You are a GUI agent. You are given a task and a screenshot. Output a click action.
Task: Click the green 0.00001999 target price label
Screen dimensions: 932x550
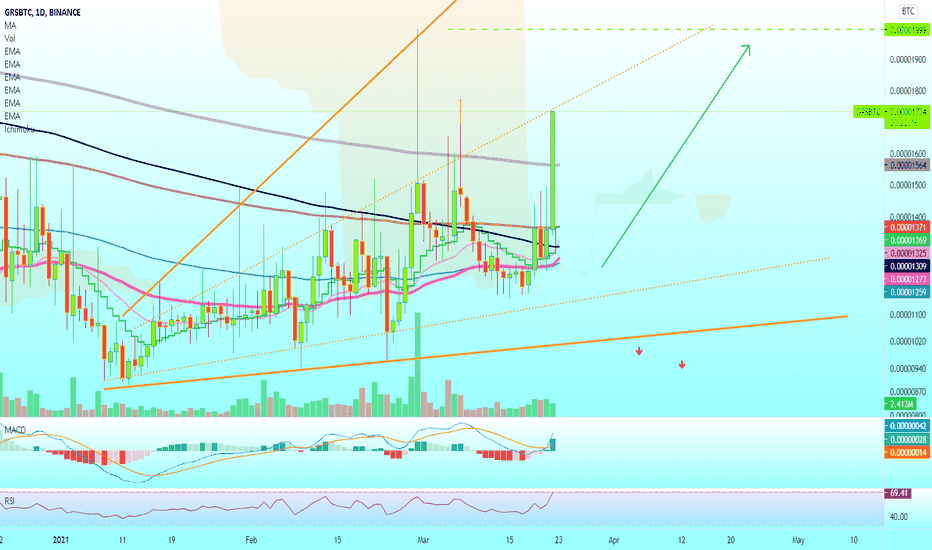906,30
